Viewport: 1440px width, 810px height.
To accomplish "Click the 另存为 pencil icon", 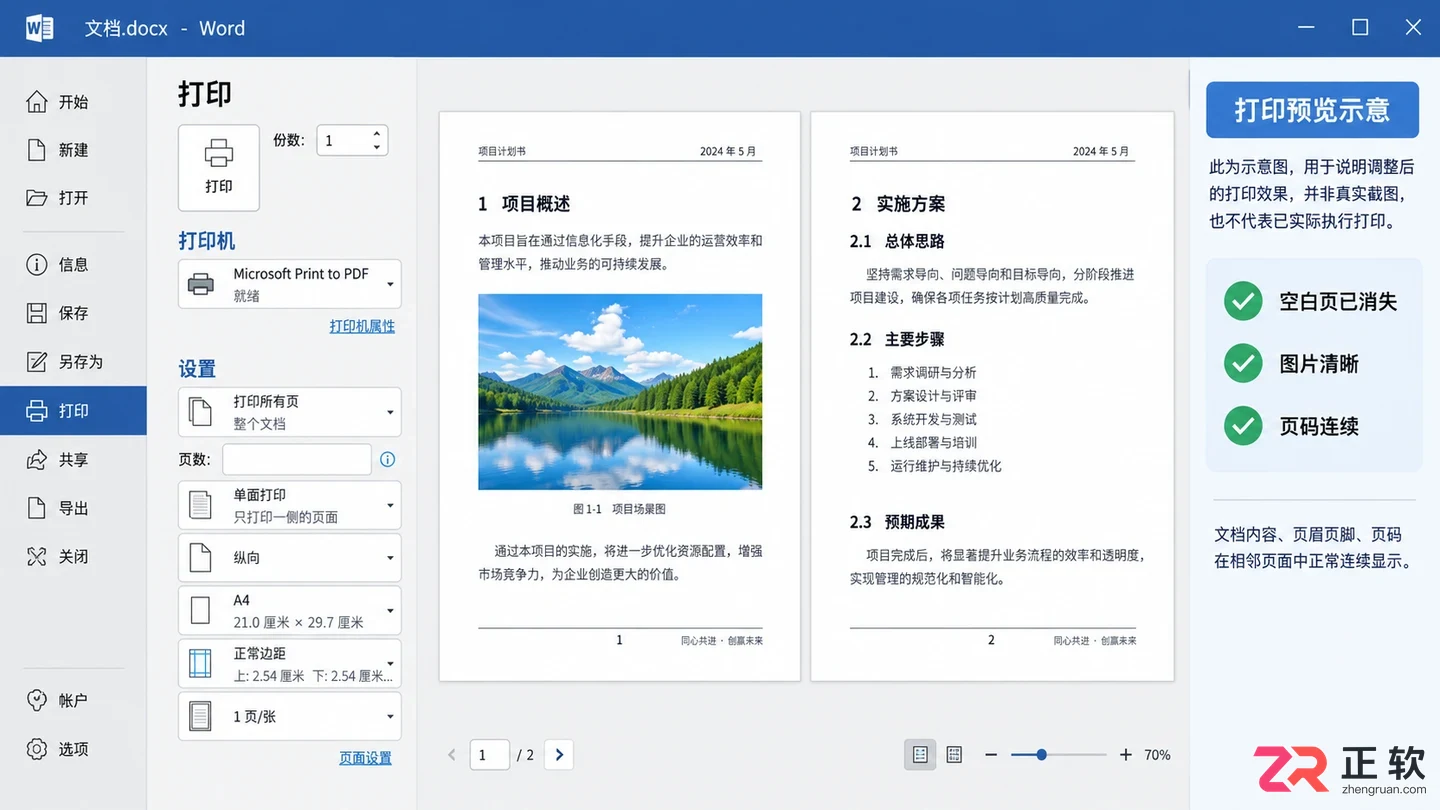I will pyautogui.click(x=37, y=362).
